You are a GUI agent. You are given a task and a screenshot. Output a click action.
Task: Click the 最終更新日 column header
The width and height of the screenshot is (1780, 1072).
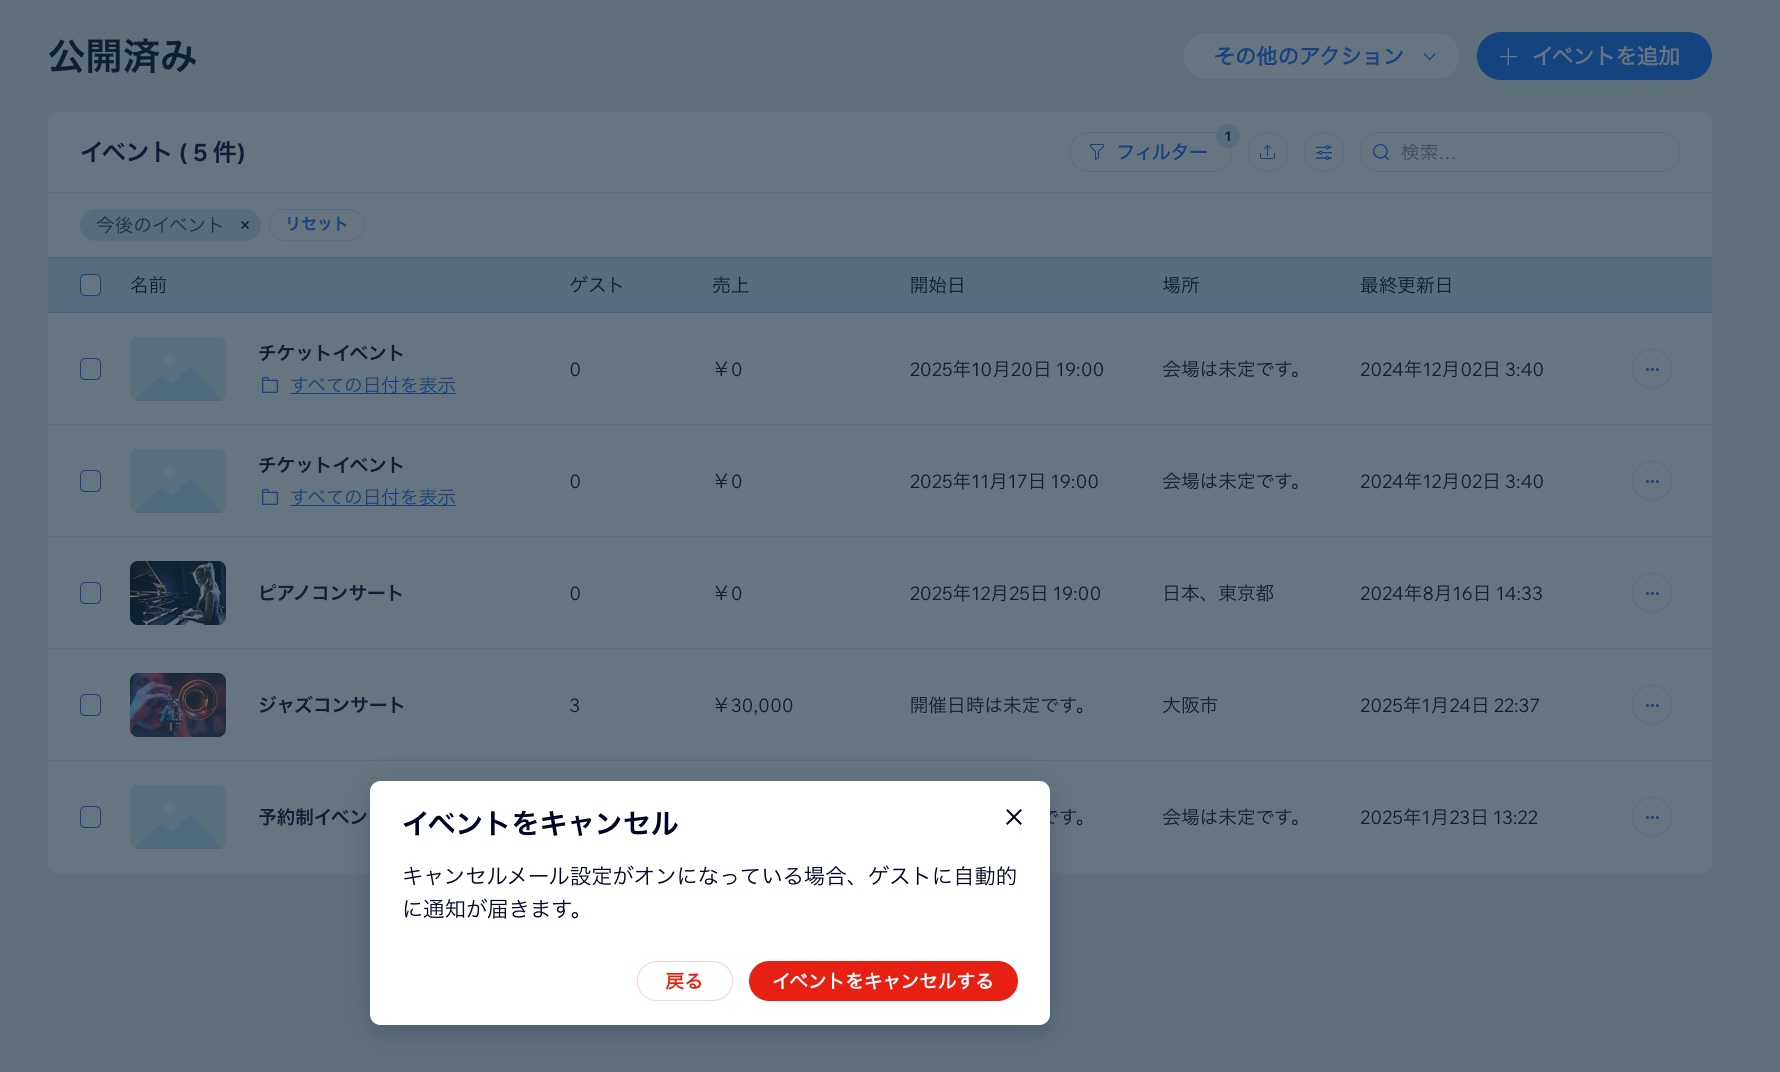[1406, 285]
